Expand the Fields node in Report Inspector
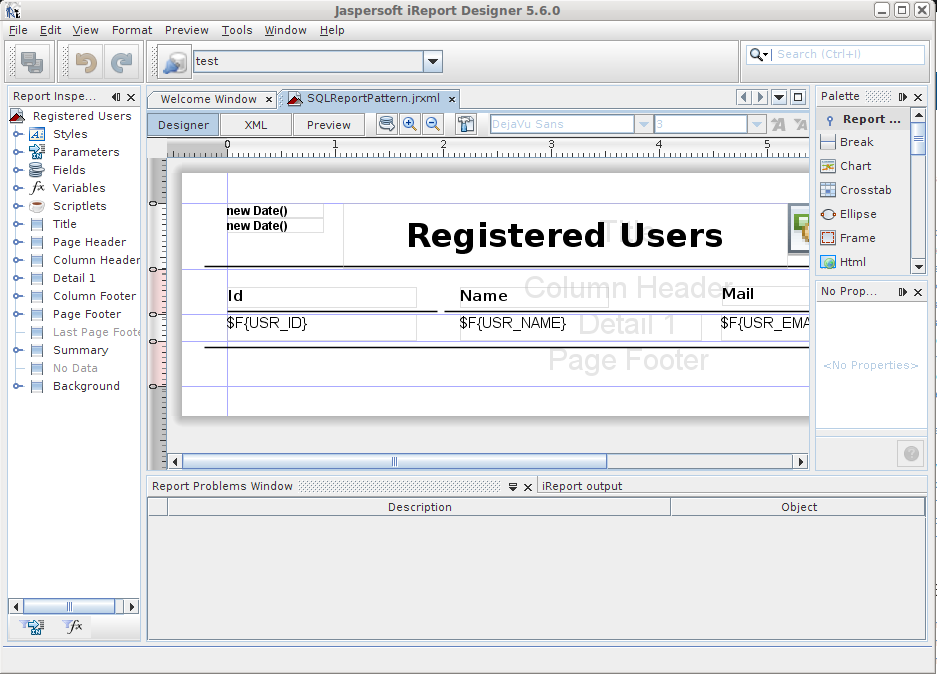Screen dimensions: 937x674 click(x=18, y=170)
